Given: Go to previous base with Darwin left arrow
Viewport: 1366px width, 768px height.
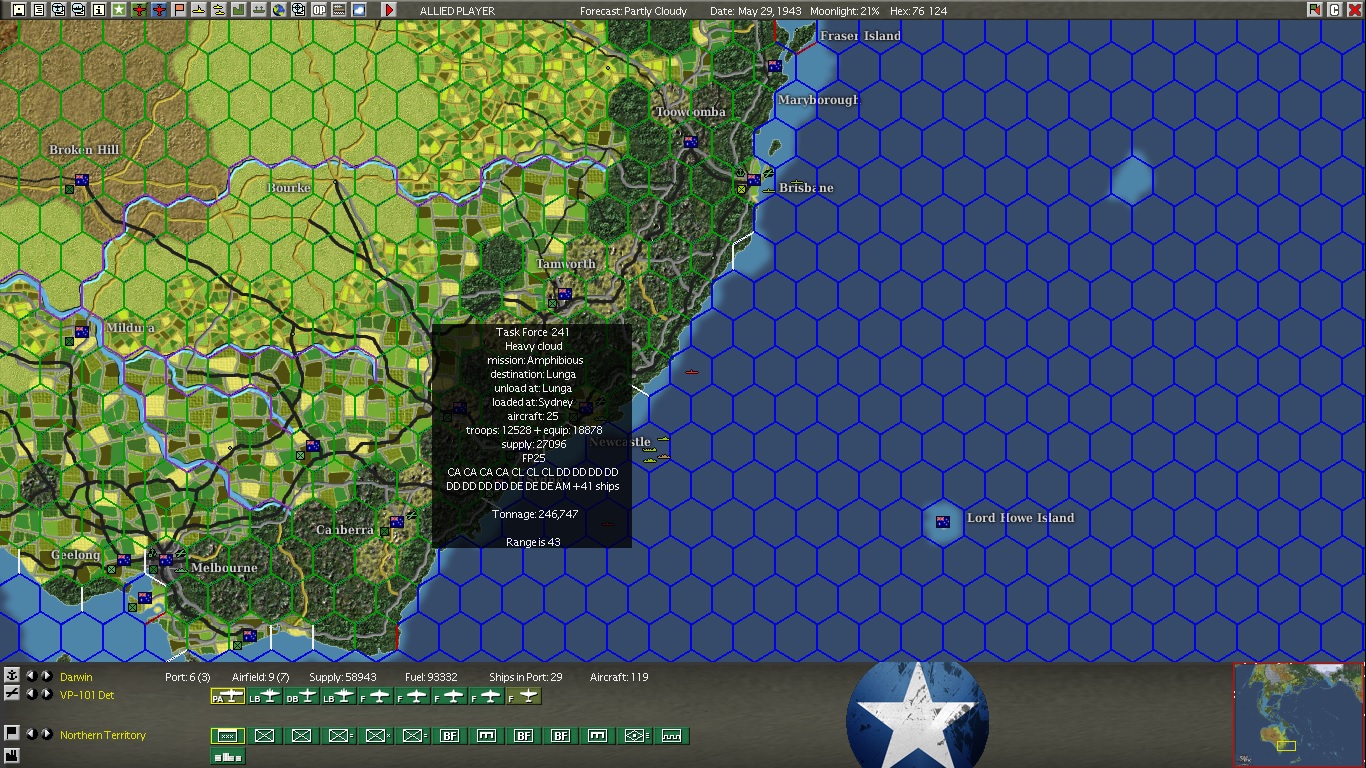Looking at the screenshot, I should click(31, 677).
